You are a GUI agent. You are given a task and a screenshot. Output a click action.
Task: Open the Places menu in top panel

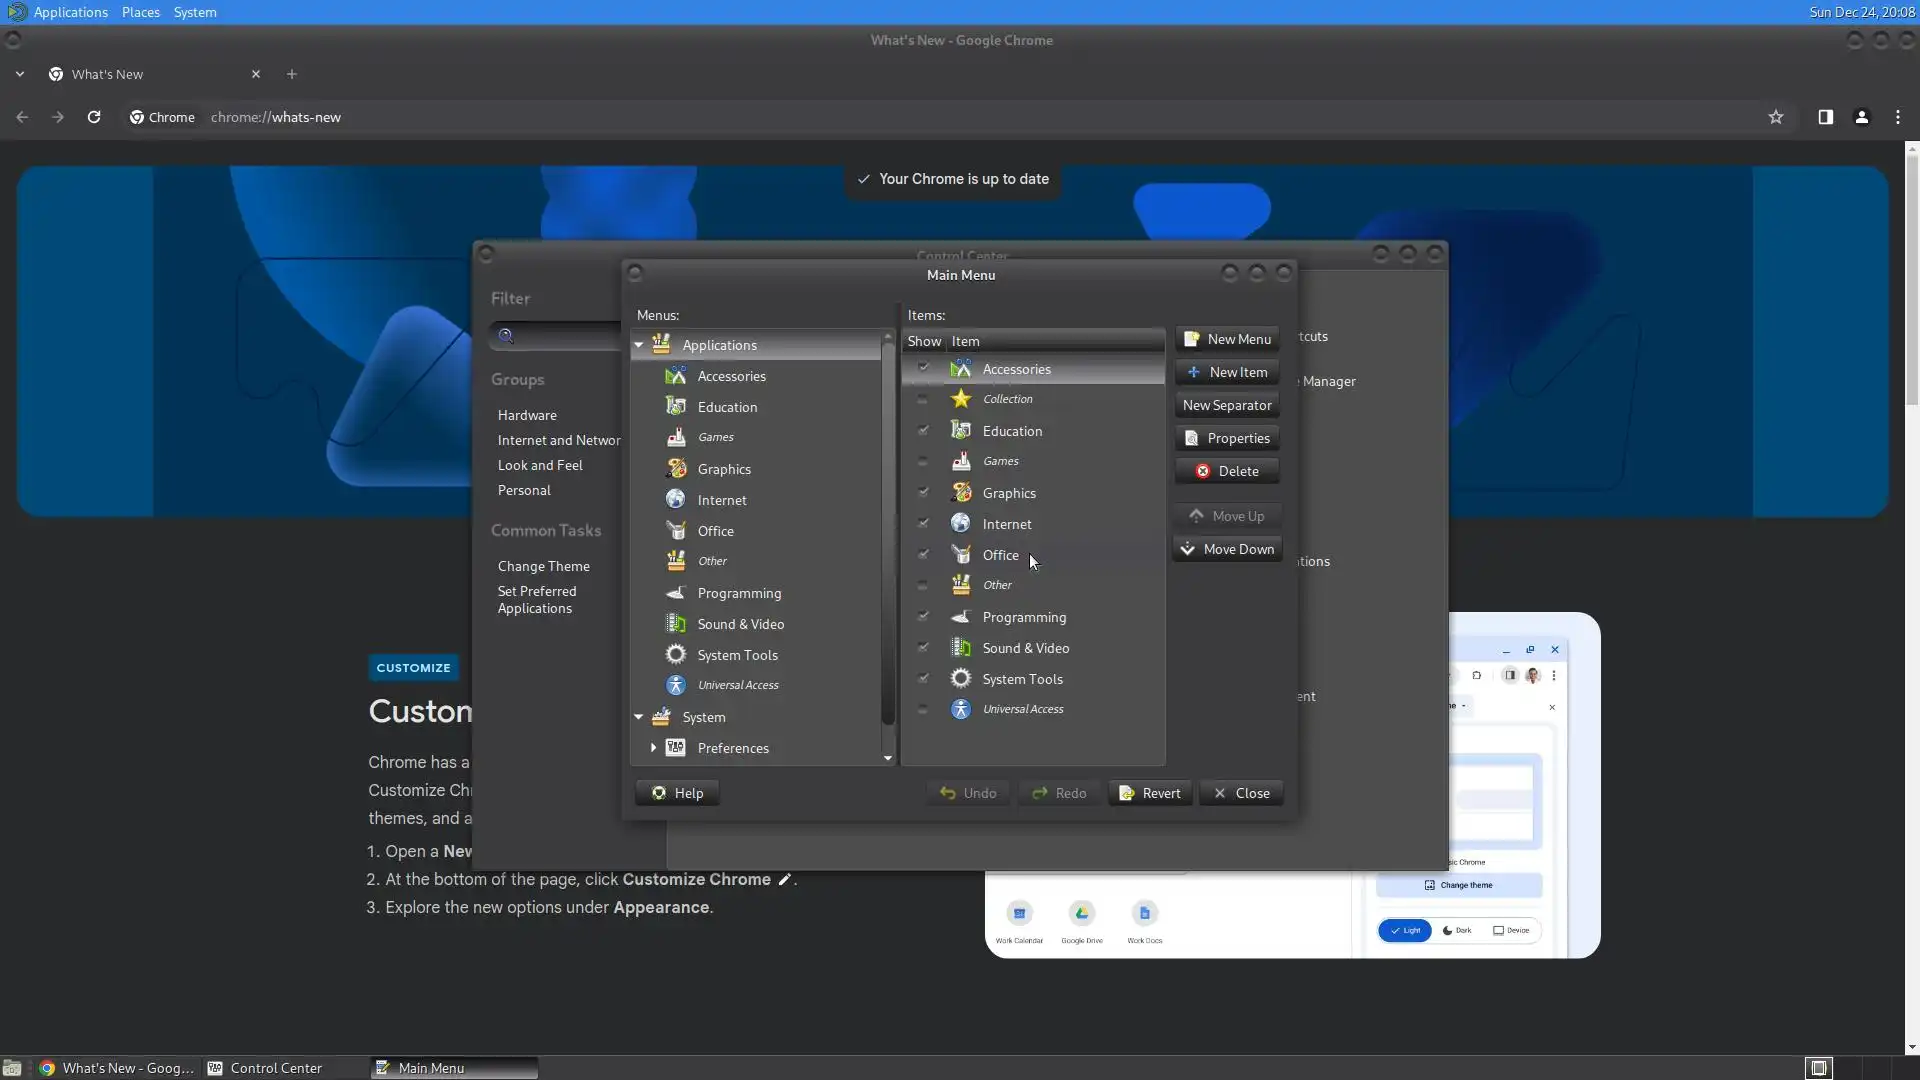(140, 12)
